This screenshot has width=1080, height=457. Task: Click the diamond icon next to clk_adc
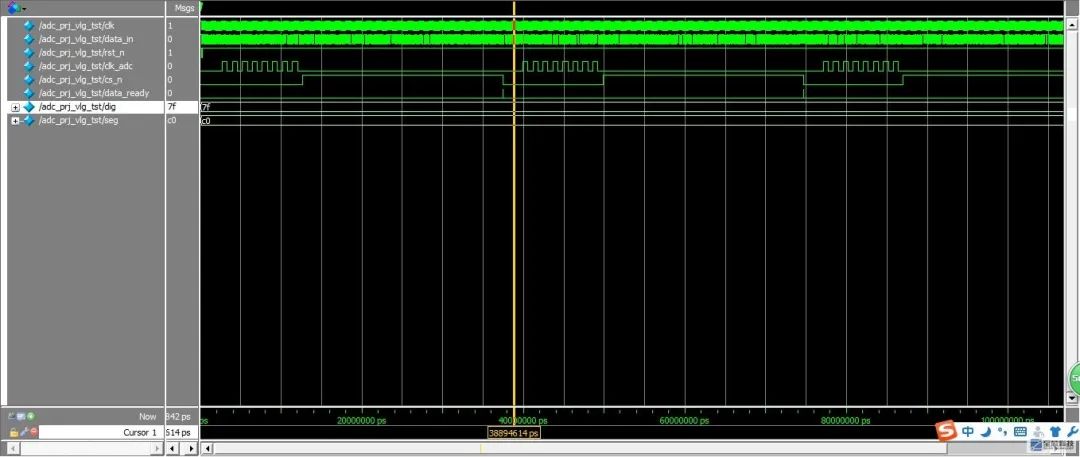click(x=28, y=66)
